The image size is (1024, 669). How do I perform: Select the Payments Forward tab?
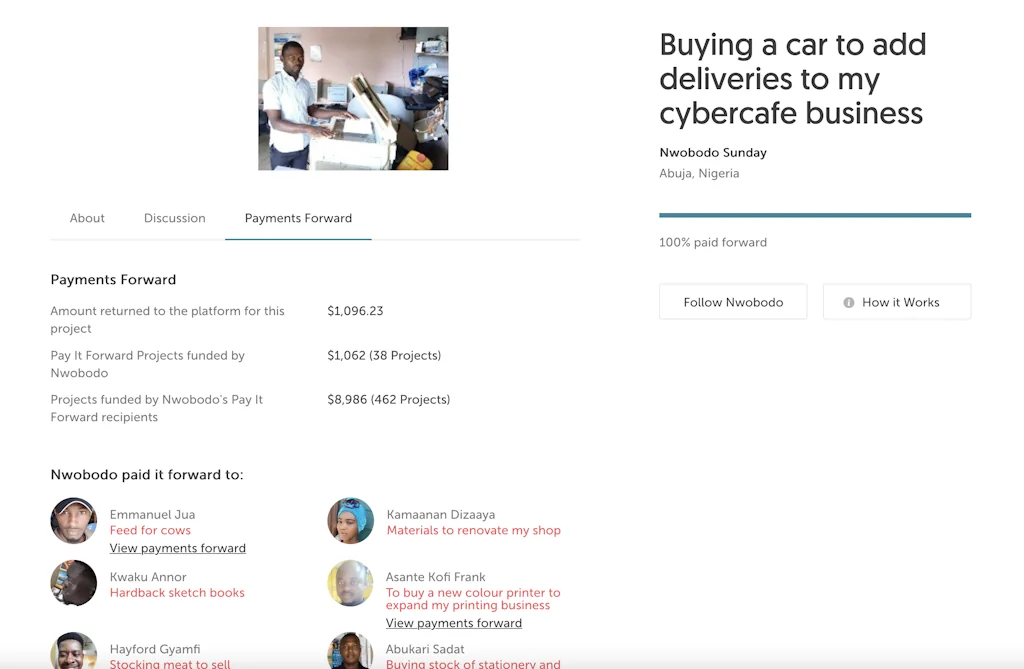click(298, 218)
